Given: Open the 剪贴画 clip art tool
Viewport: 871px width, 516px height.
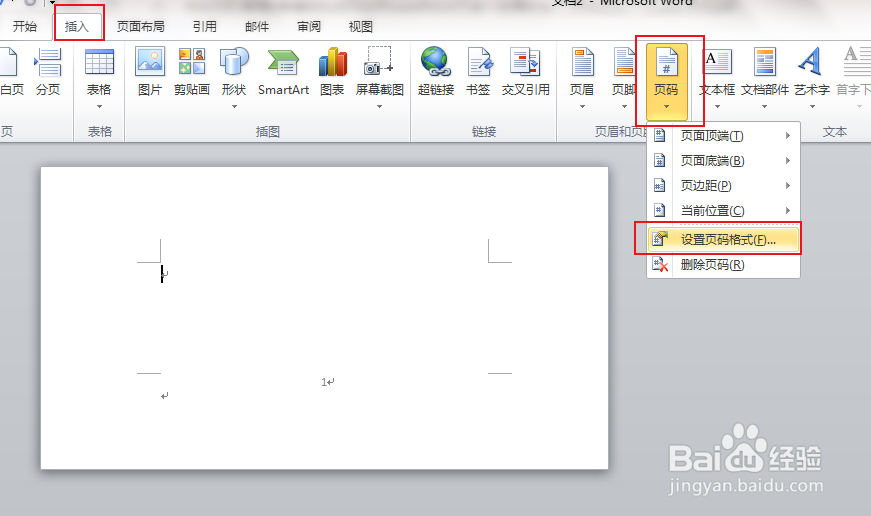Looking at the screenshot, I should pyautogui.click(x=192, y=72).
